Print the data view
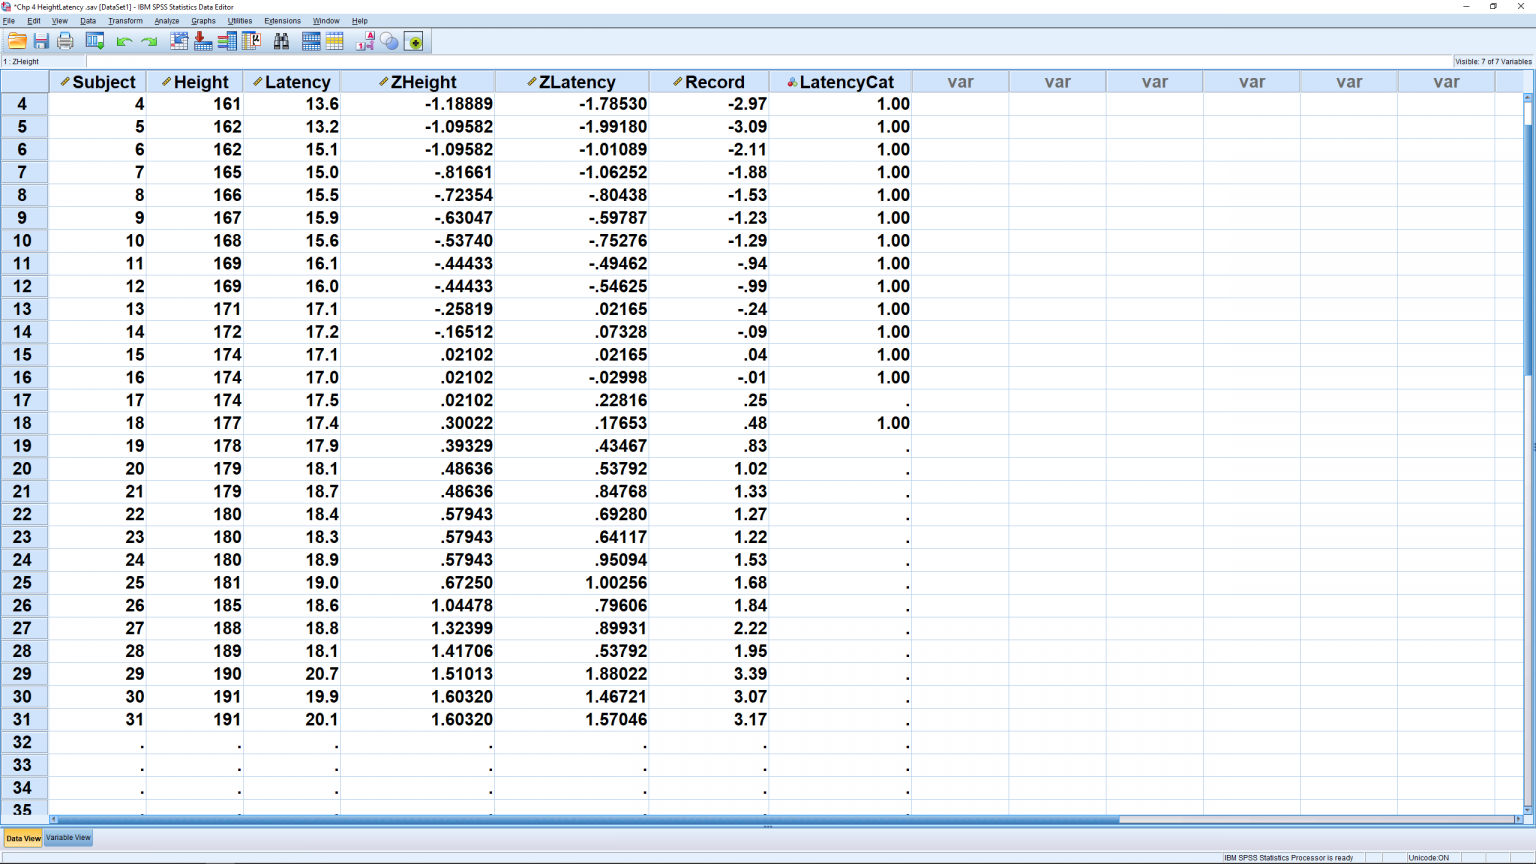 64,41
